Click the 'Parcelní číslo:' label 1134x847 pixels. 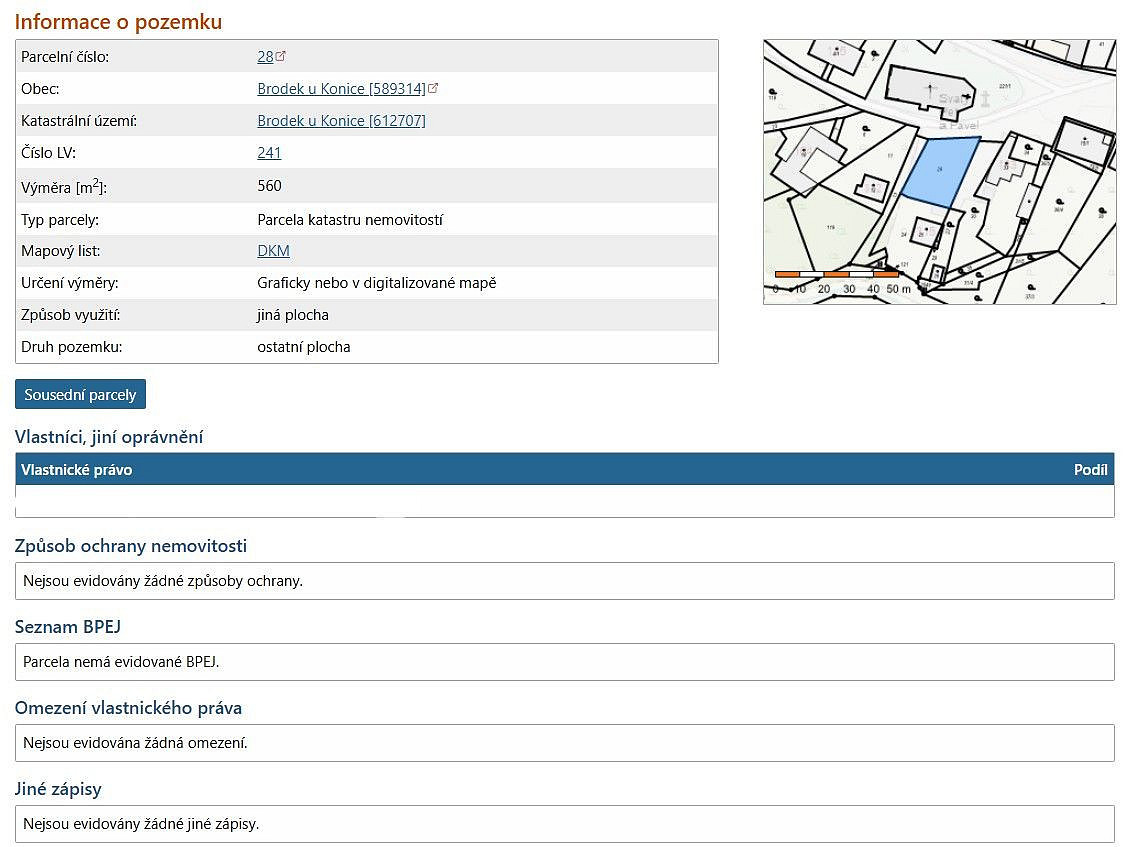[x=65, y=56]
